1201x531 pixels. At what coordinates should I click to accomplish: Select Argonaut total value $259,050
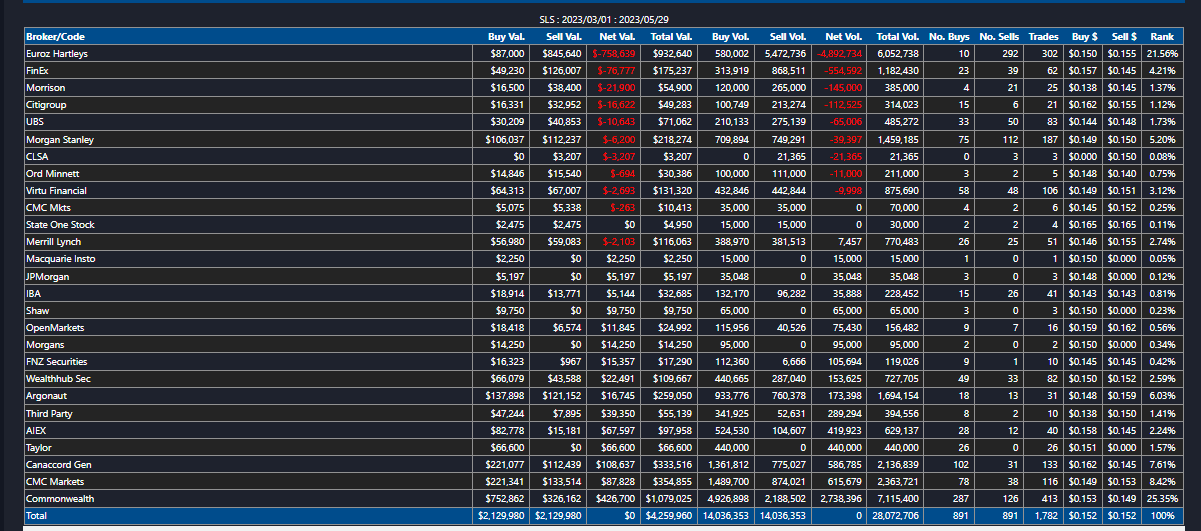tap(671, 396)
